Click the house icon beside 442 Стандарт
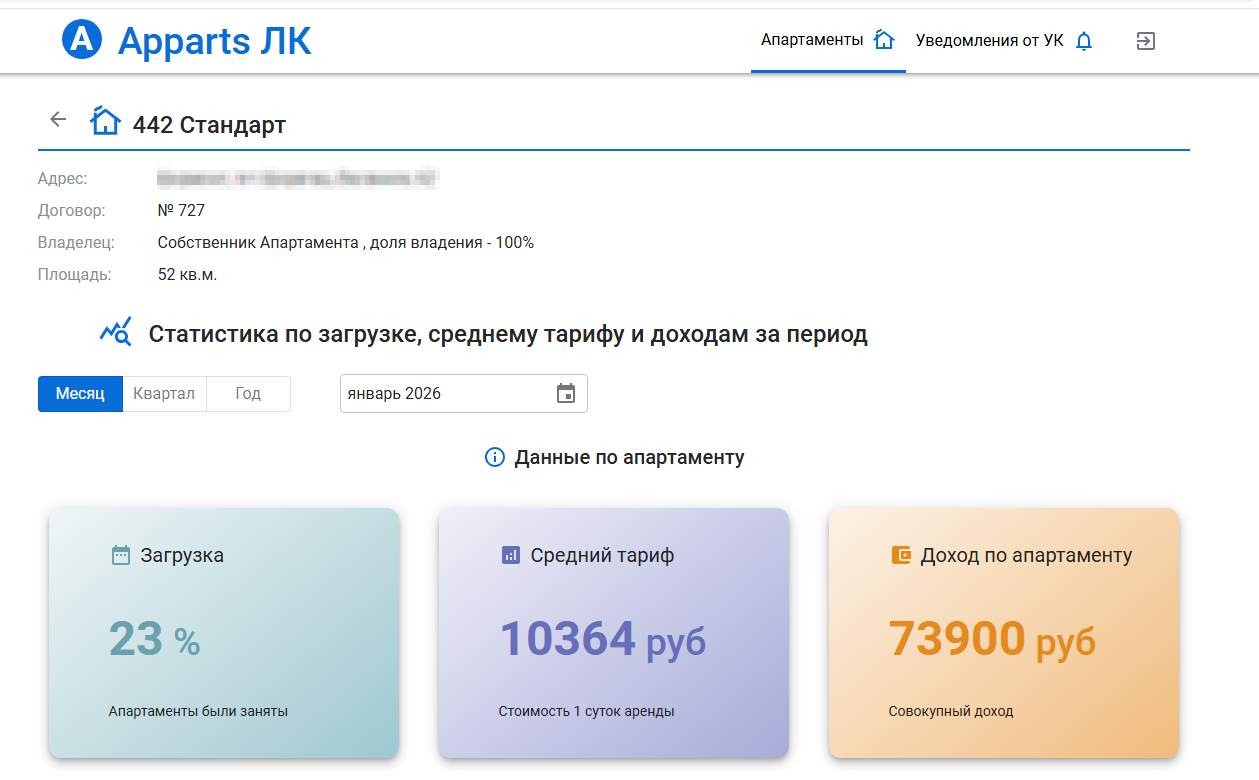This screenshot has width=1259, height=780. click(x=105, y=121)
